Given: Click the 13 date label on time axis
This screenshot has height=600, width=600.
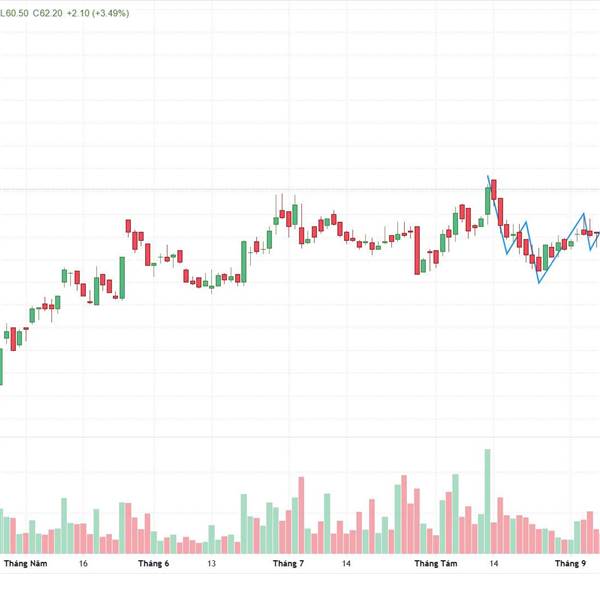Looking at the screenshot, I should point(211,563).
